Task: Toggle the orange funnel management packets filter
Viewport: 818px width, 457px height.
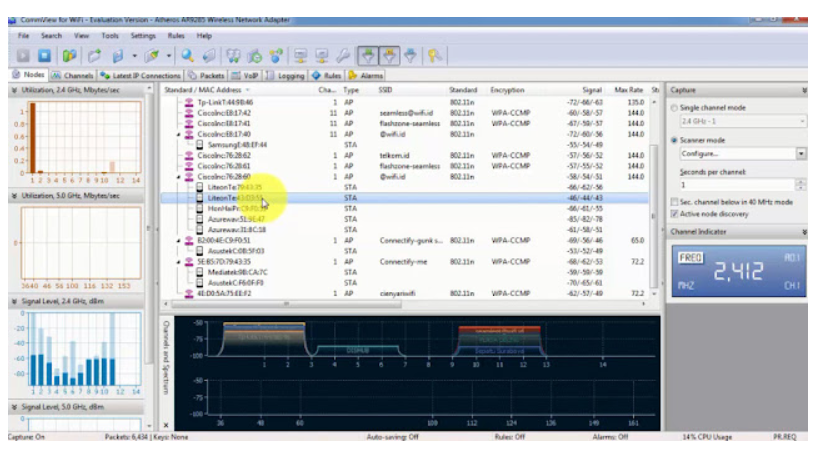Action: (x=389, y=55)
